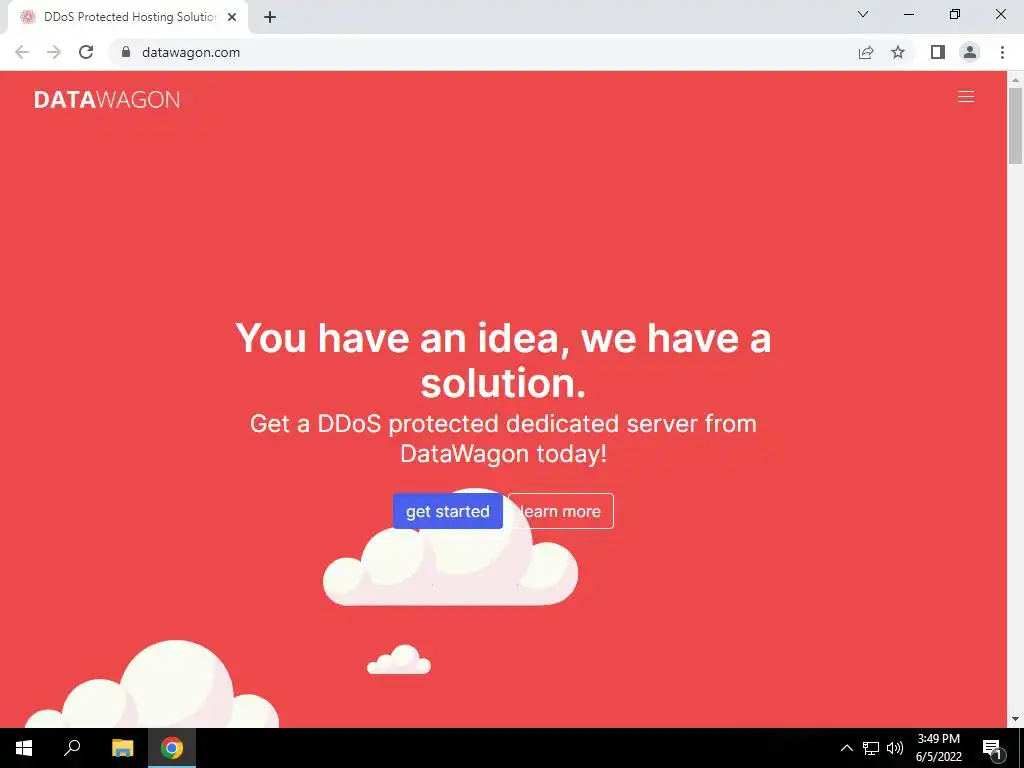Viewport: 1024px width, 768px height.
Task: Open the notification center icon
Action: point(992,748)
